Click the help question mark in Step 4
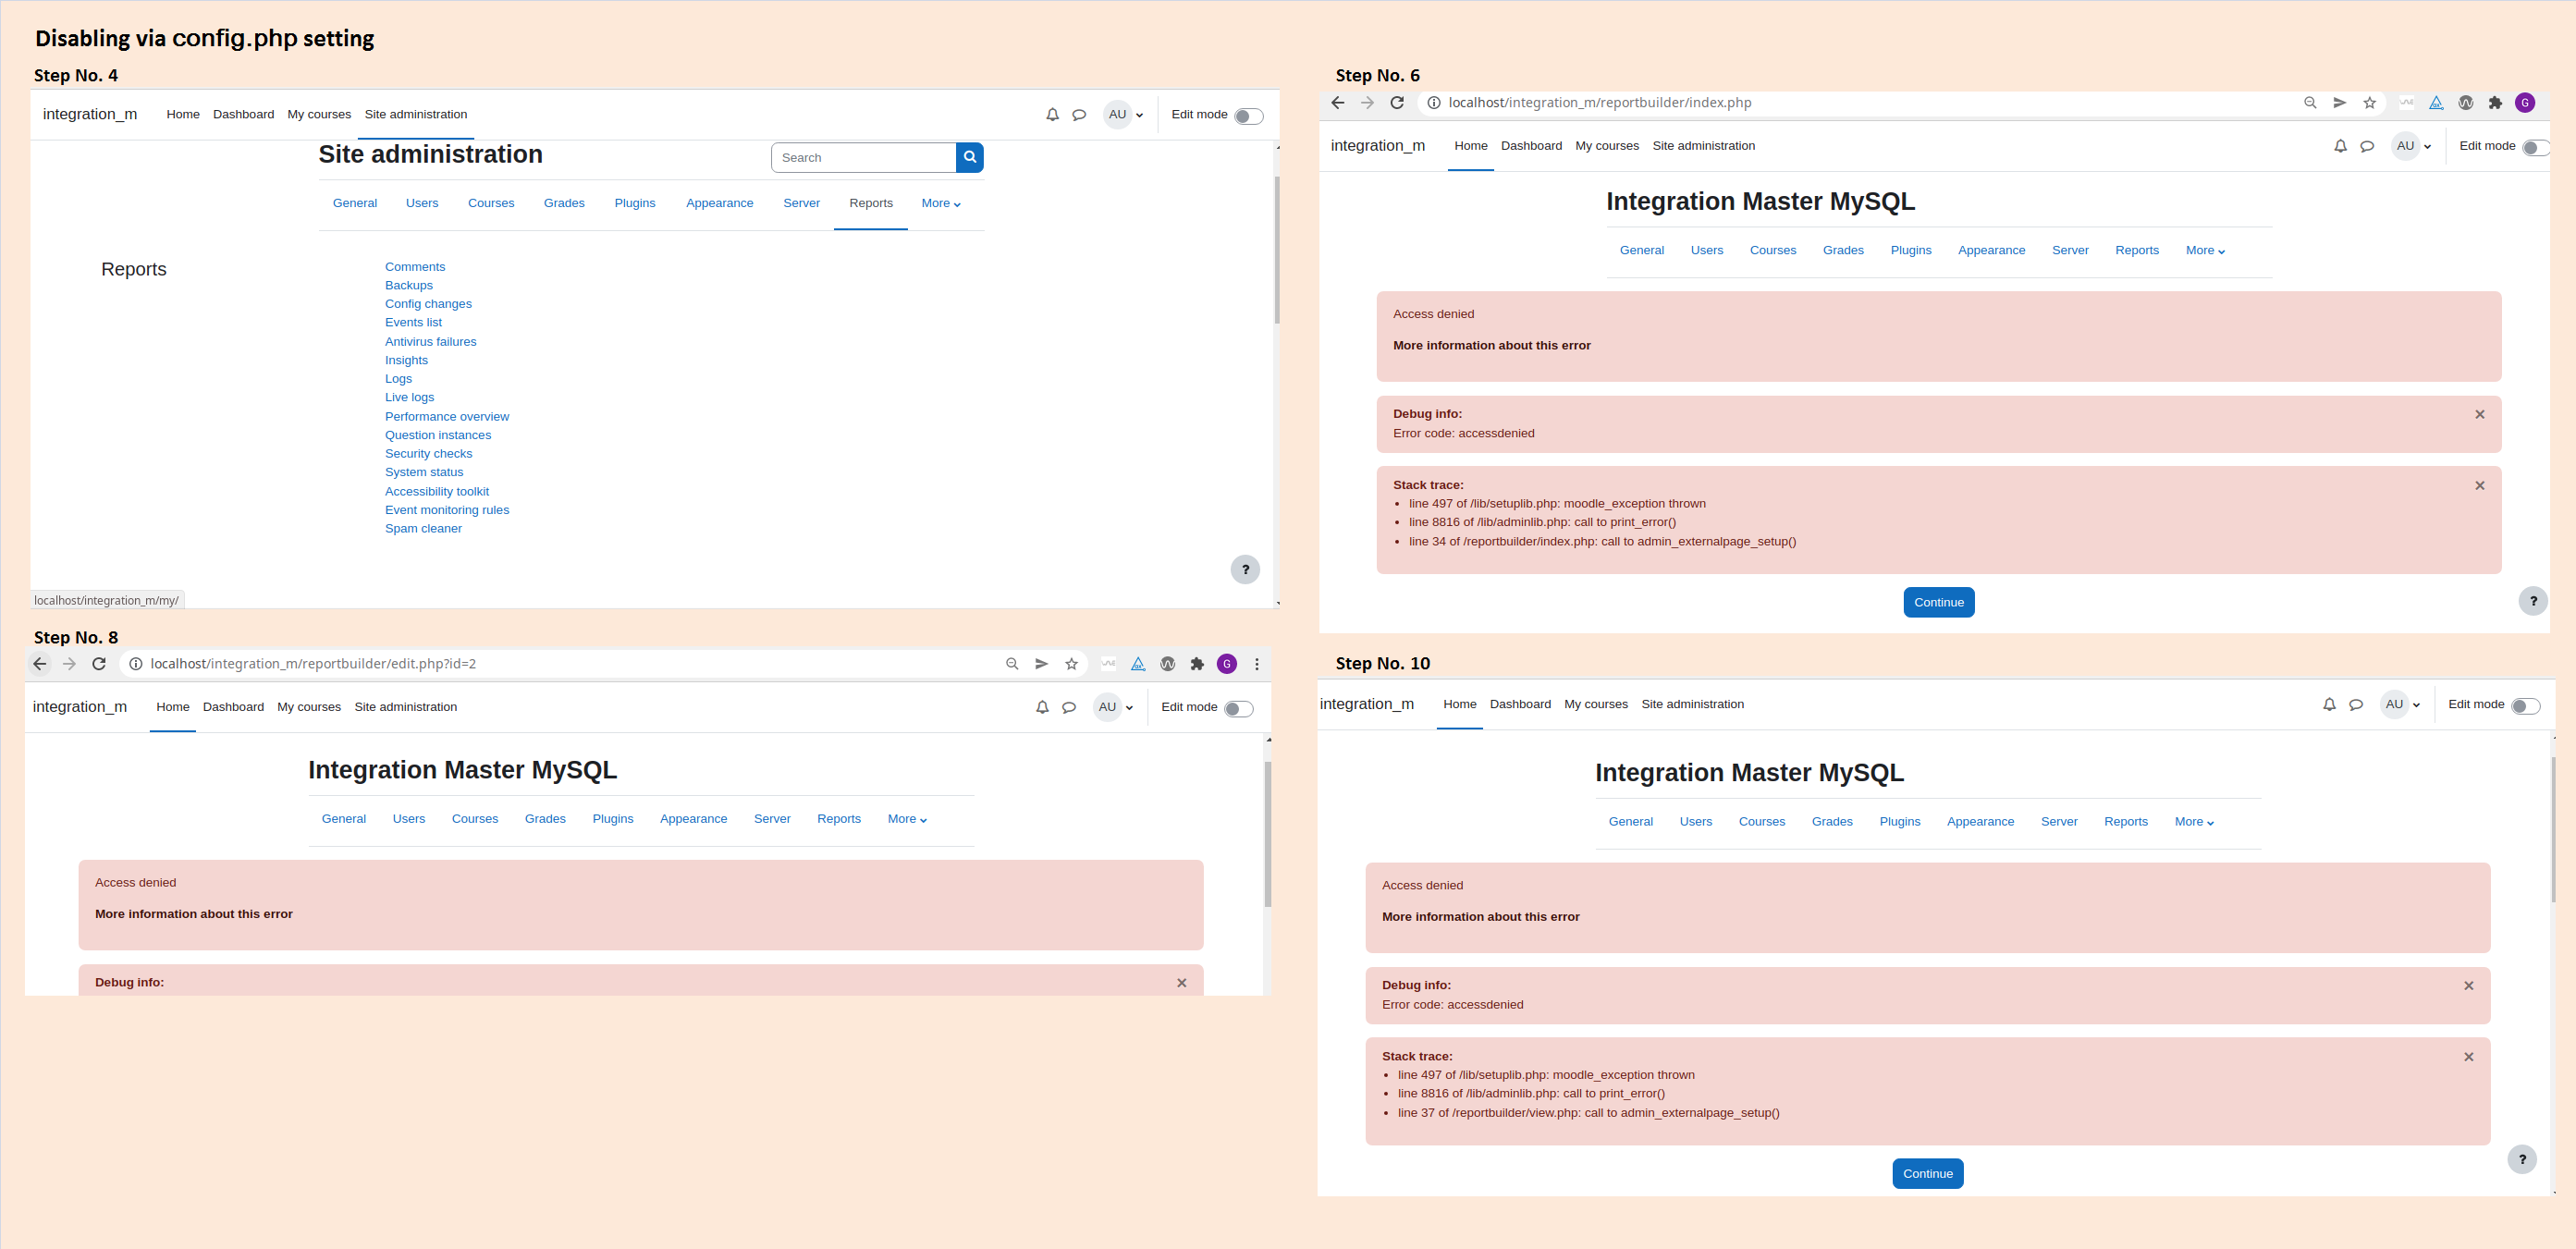Screen dimensions: 2576x1249 pos(1245,569)
